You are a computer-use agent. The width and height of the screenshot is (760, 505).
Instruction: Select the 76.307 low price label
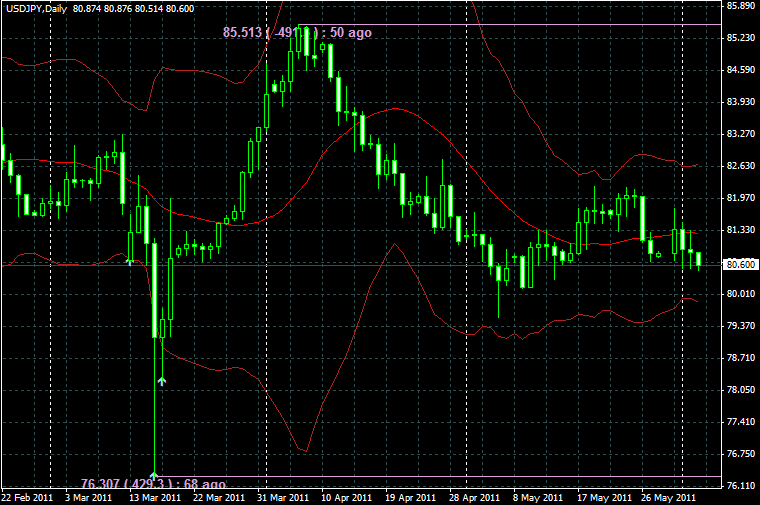[x=155, y=483]
